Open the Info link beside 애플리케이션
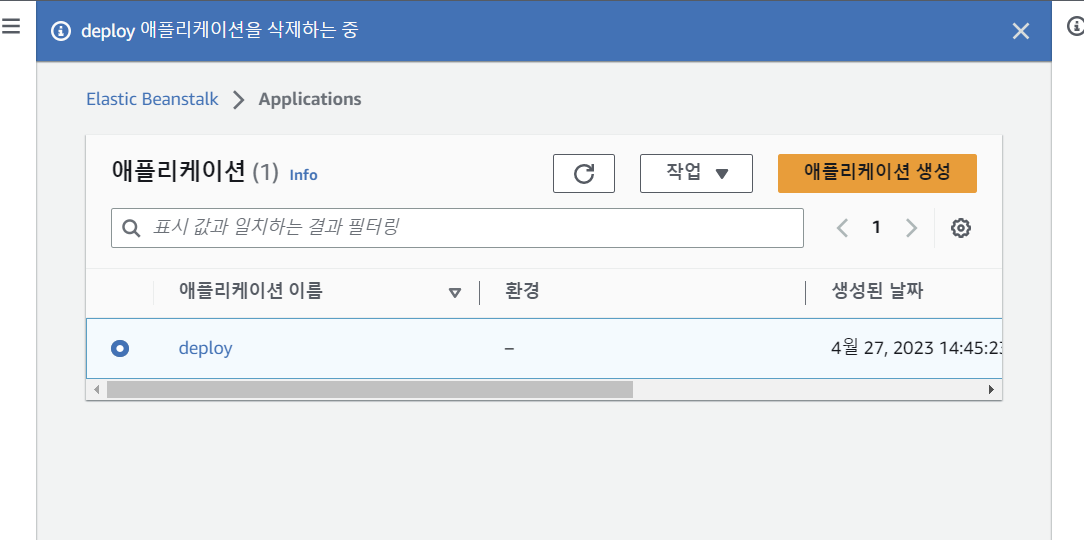 [x=303, y=175]
